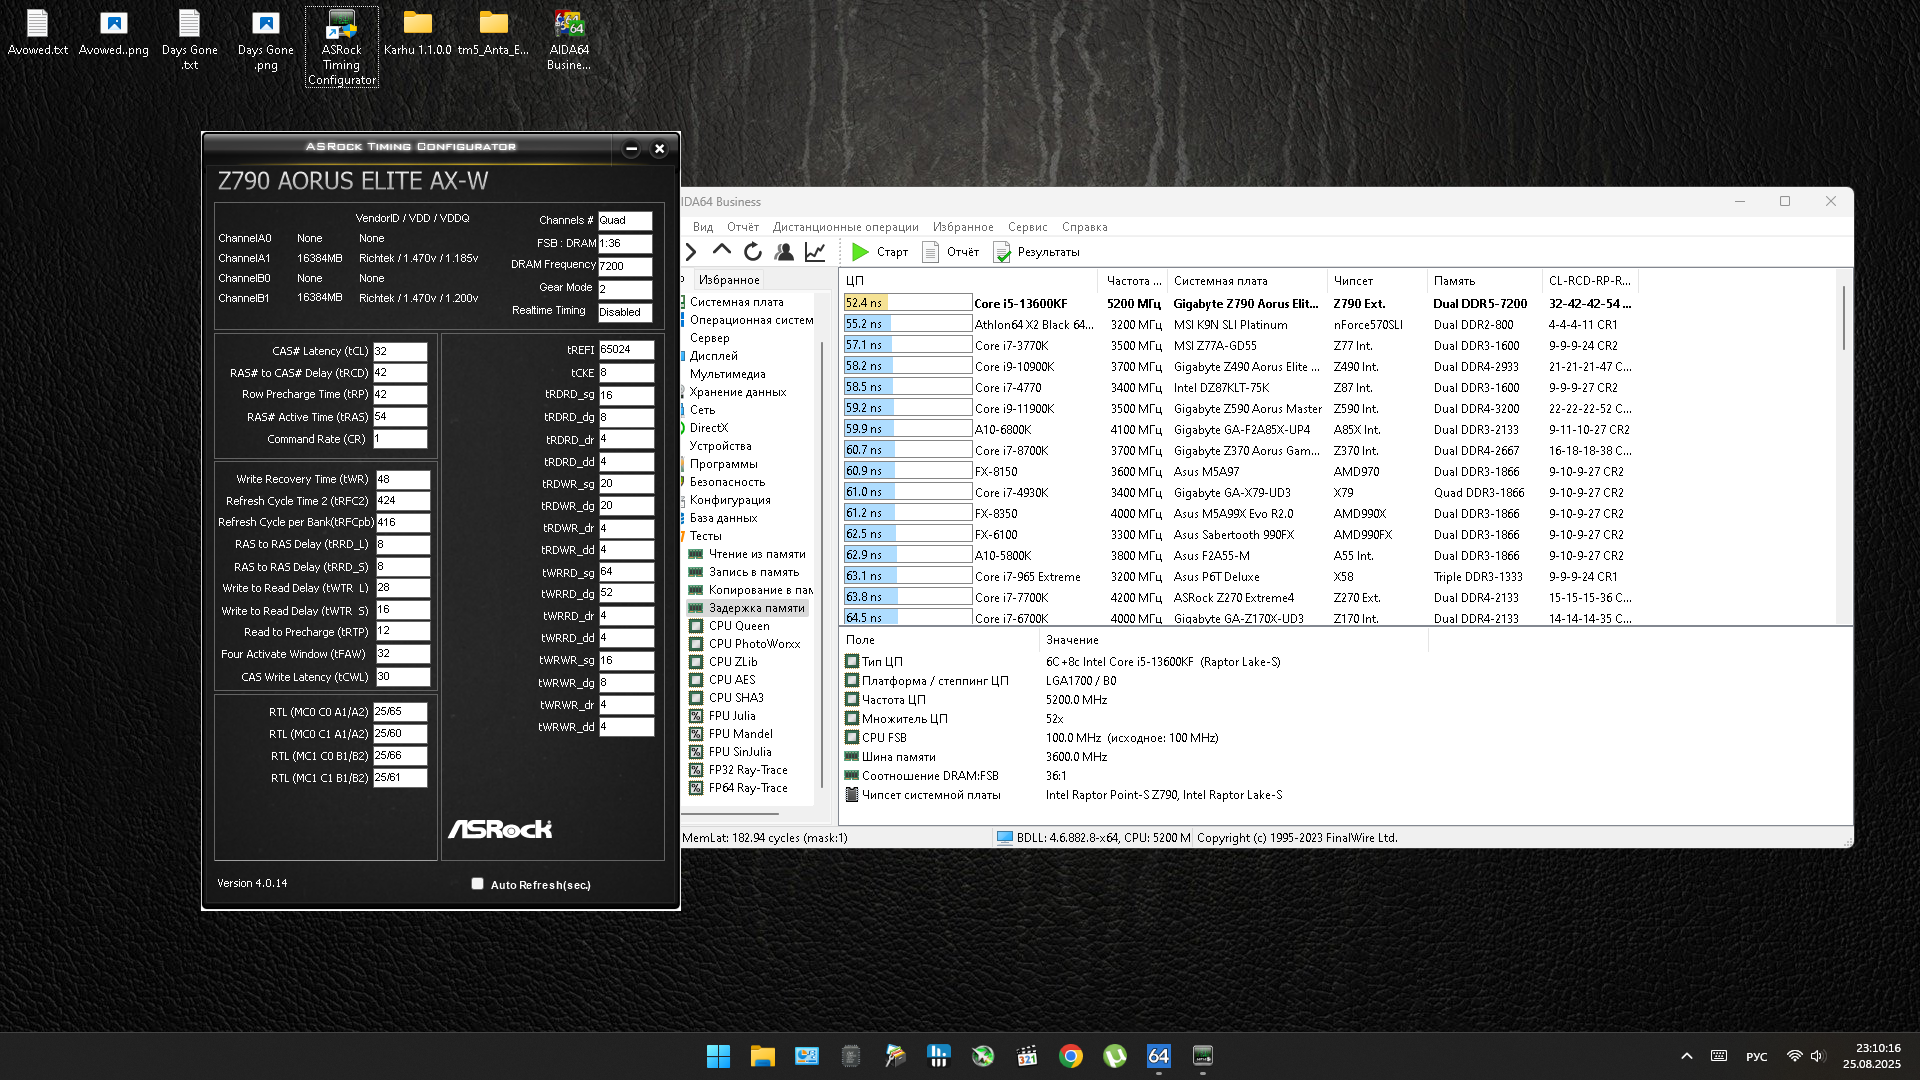Select Чтение из памяти test item
The height and width of the screenshot is (1080, 1920).
756,554
